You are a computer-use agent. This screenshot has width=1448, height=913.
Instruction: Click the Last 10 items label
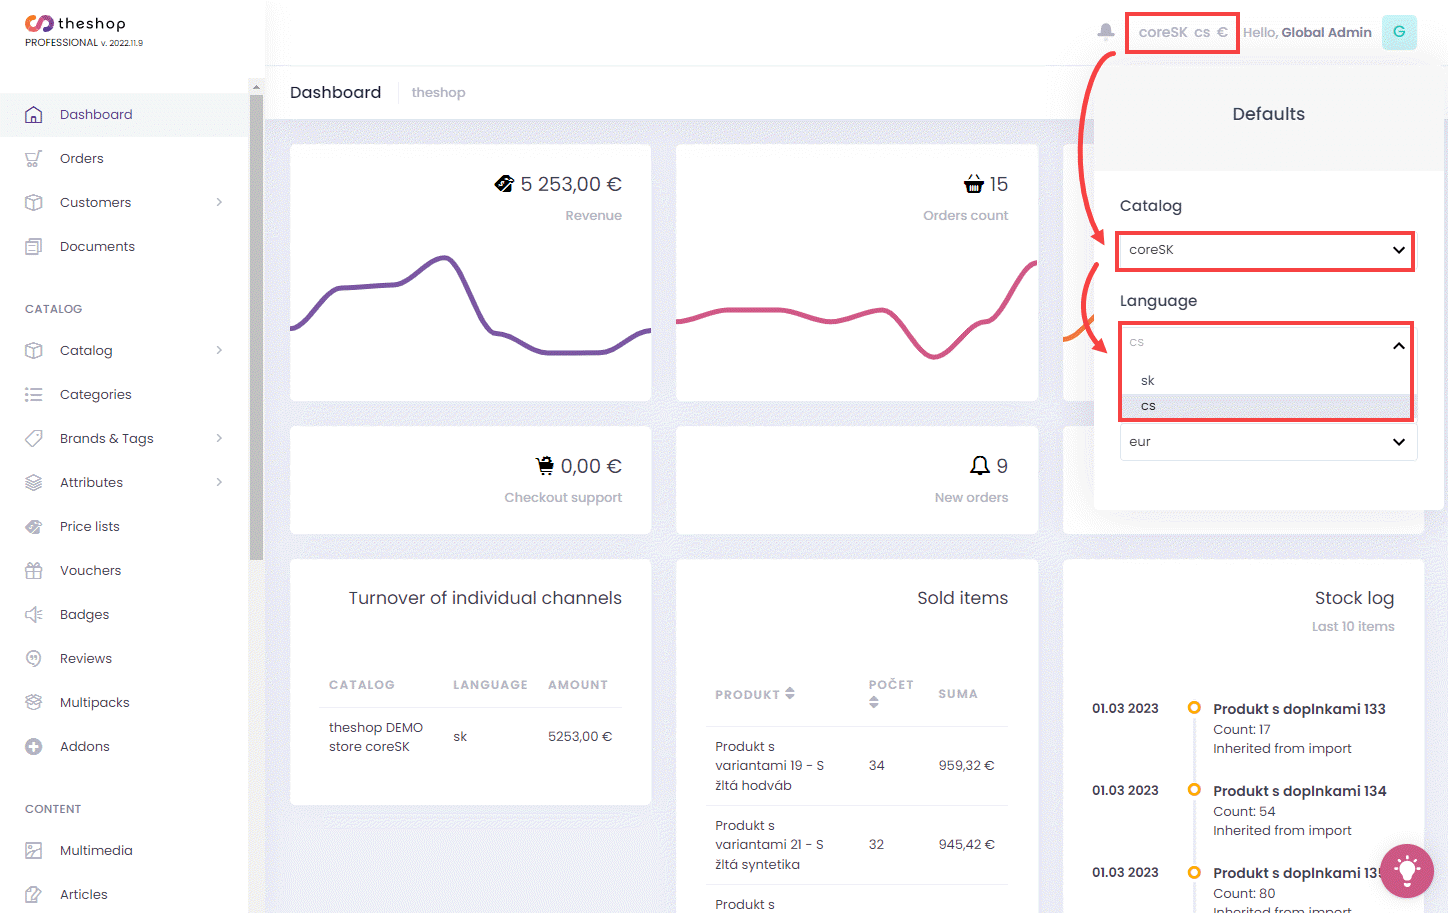coord(1353,627)
